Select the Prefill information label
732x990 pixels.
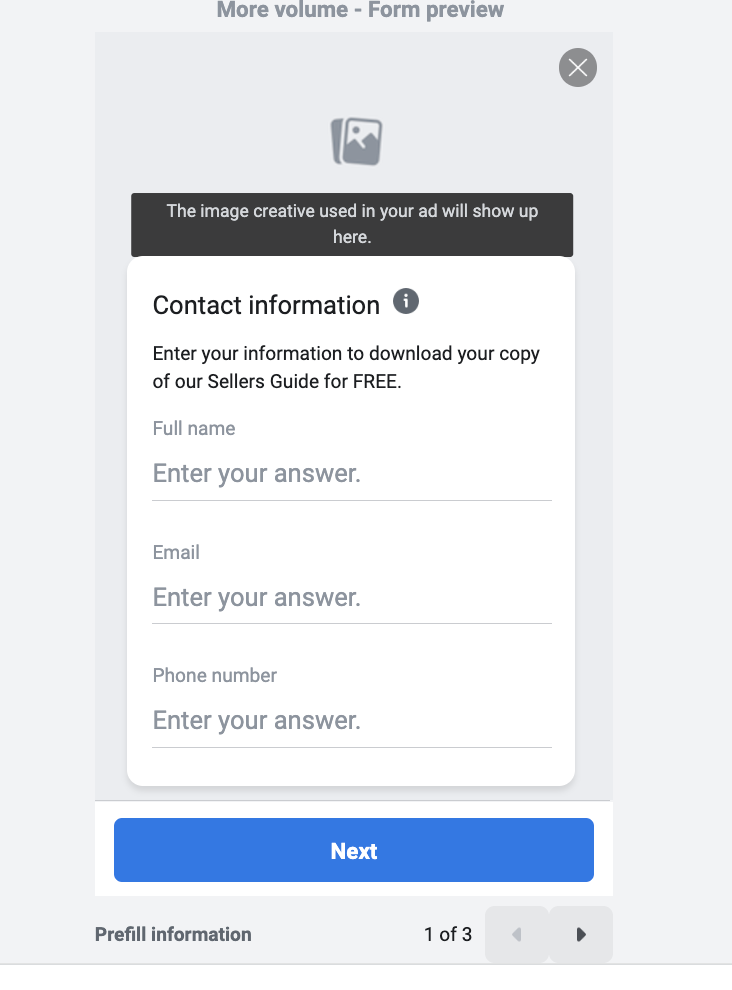[173, 934]
